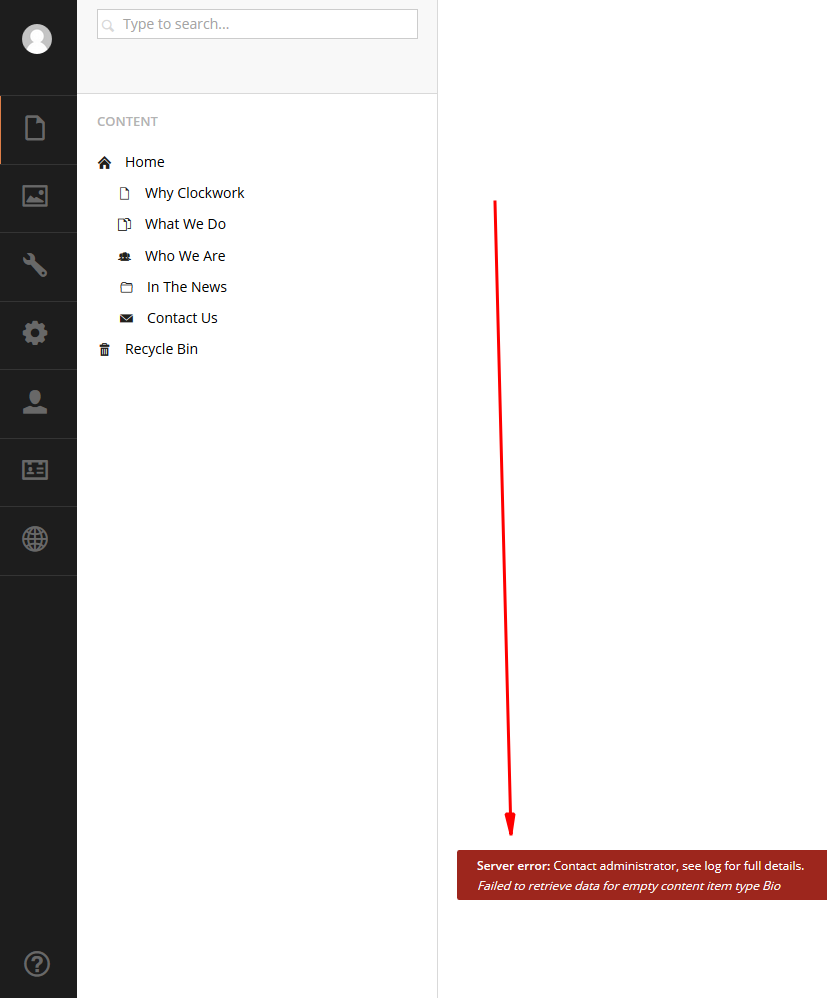The width and height of the screenshot is (827, 998).
Task: Open the Translation globe icon
Action: click(x=36, y=540)
